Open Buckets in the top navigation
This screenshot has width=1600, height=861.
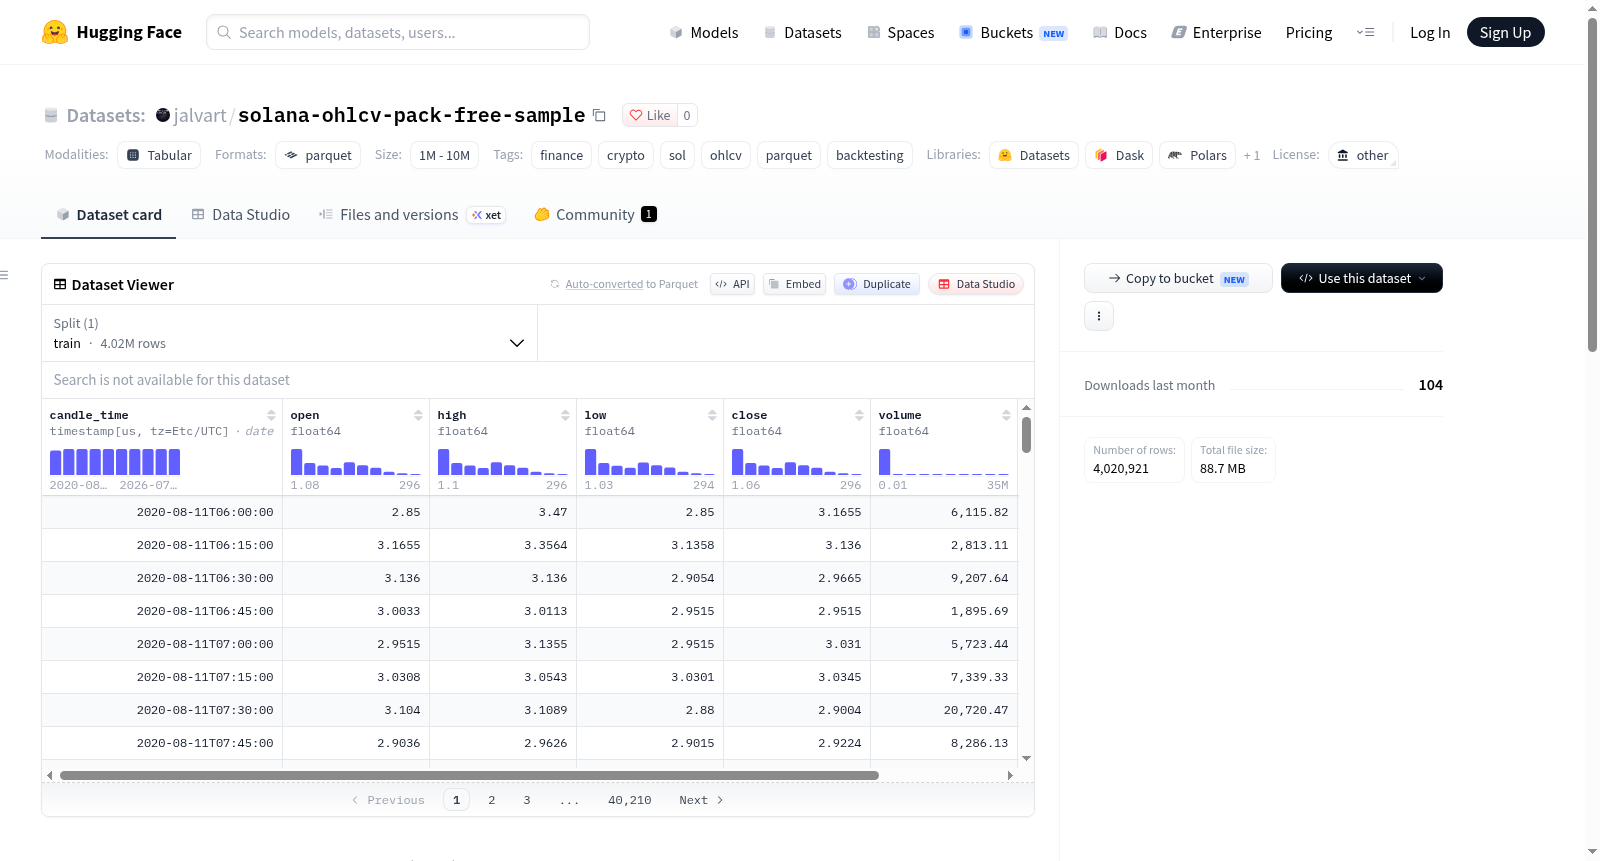click(1013, 33)
